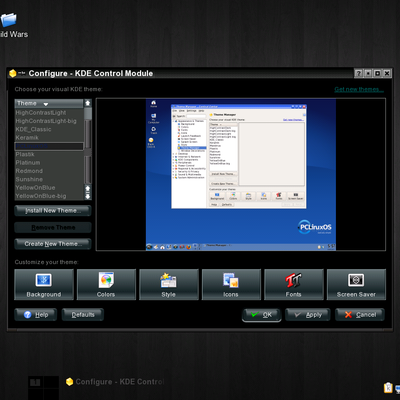
Task: Click the context help question mark button in title bar
Action: pos(358,73)
